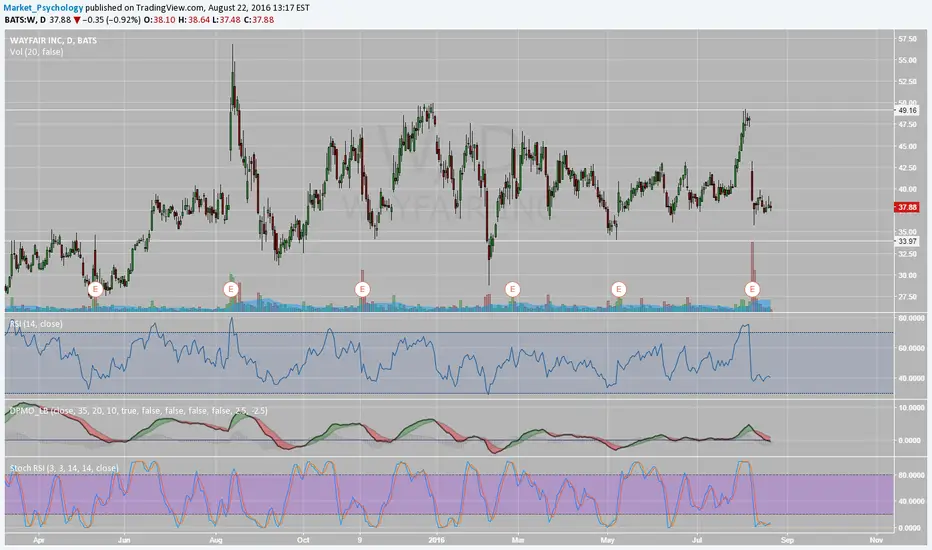The height and width of the screenshot is (550, 932).
Task: Click the earnings E marker above Aug label
Action: [231, 290]
